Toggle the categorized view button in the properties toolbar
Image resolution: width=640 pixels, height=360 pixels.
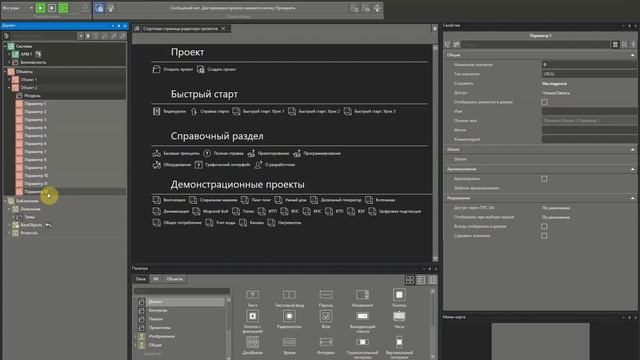[615, 44]
